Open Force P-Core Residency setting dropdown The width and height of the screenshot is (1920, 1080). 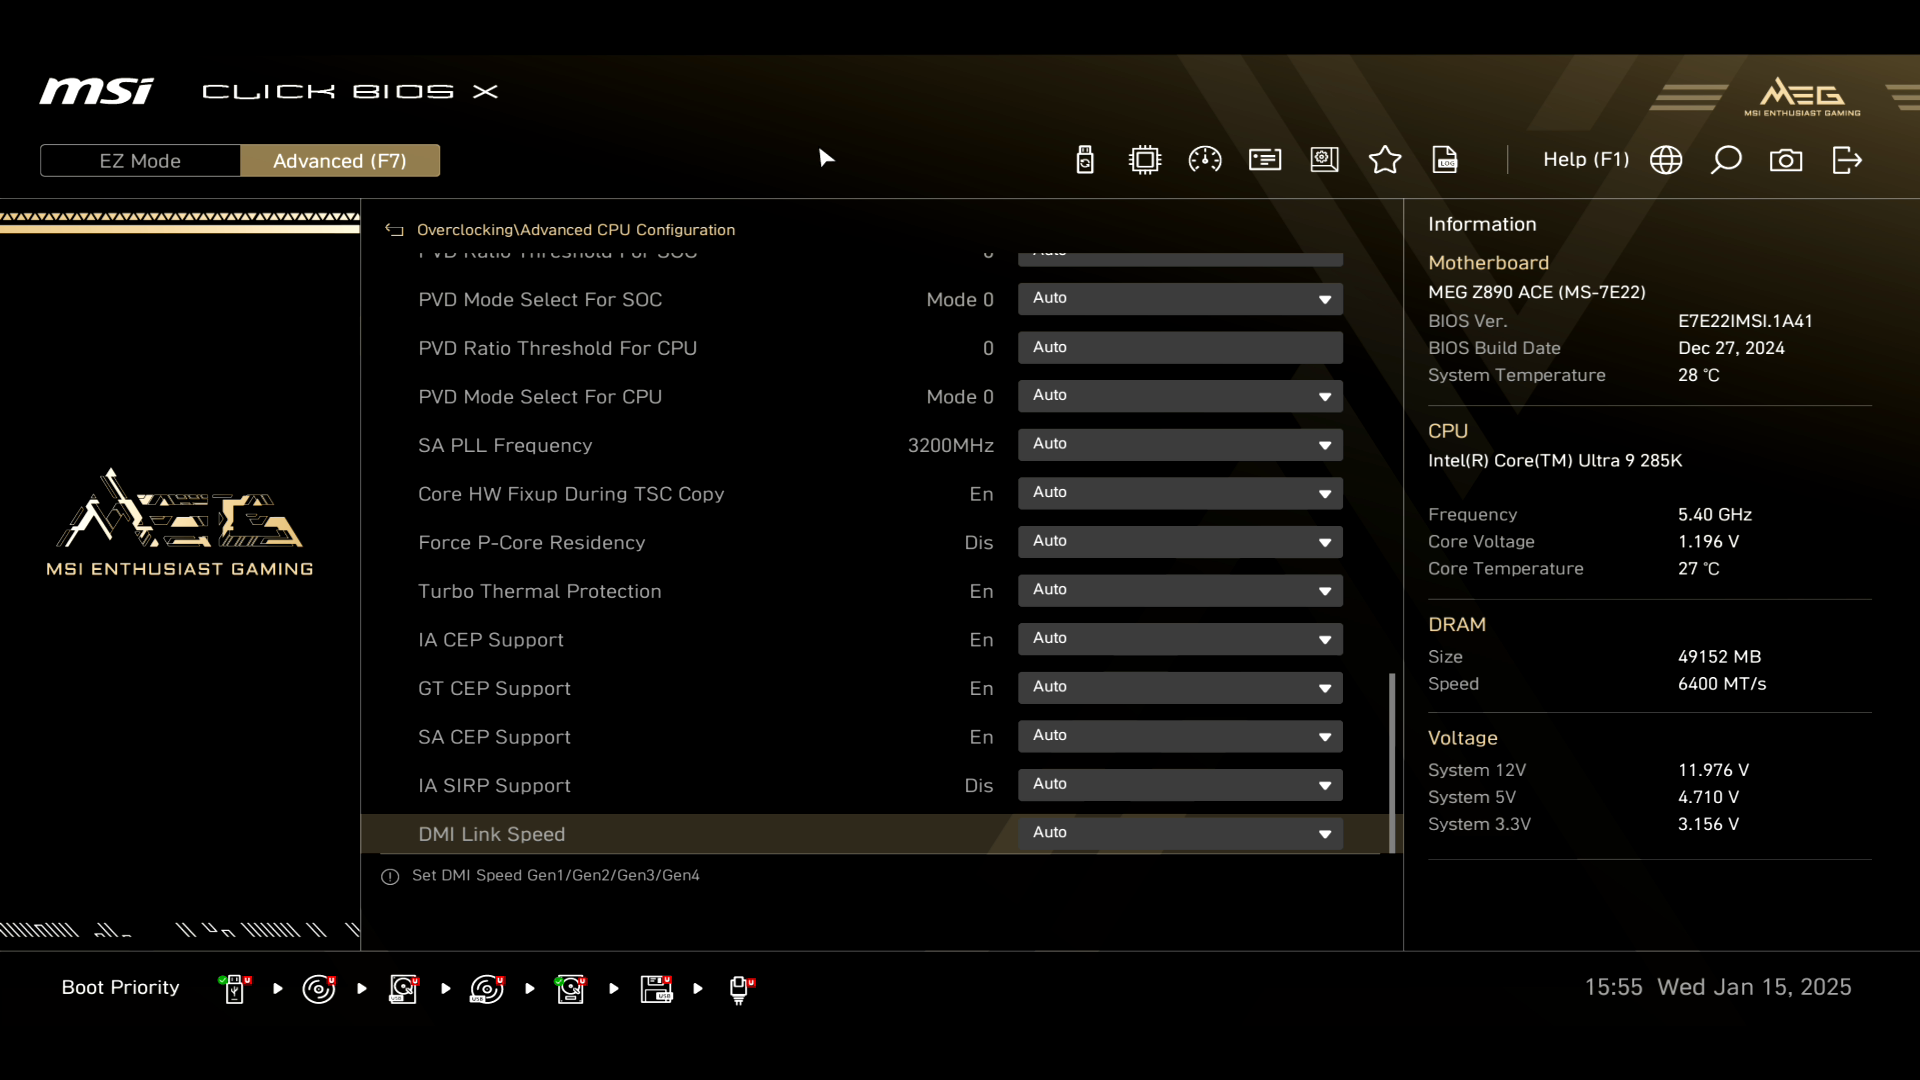pos(1180,542)
